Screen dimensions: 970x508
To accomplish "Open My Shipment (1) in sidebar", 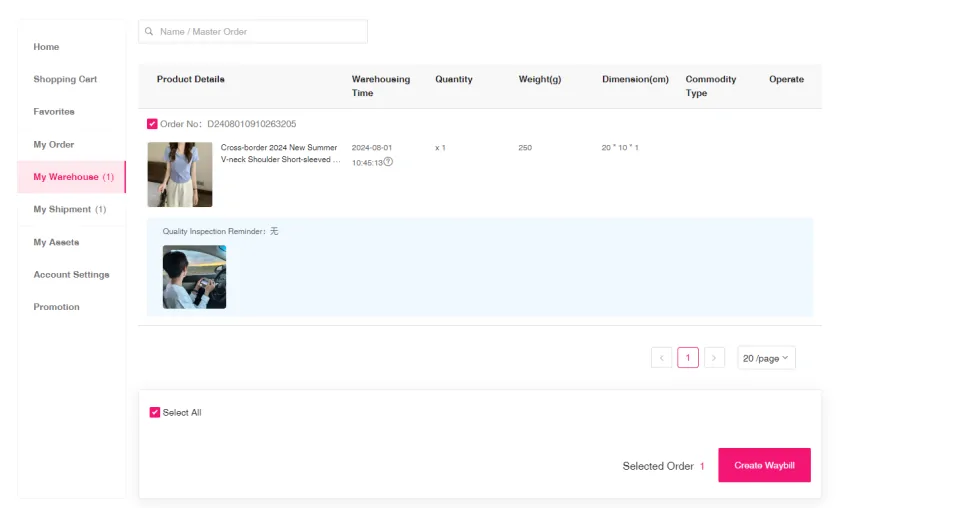I will tap(70, 209).
